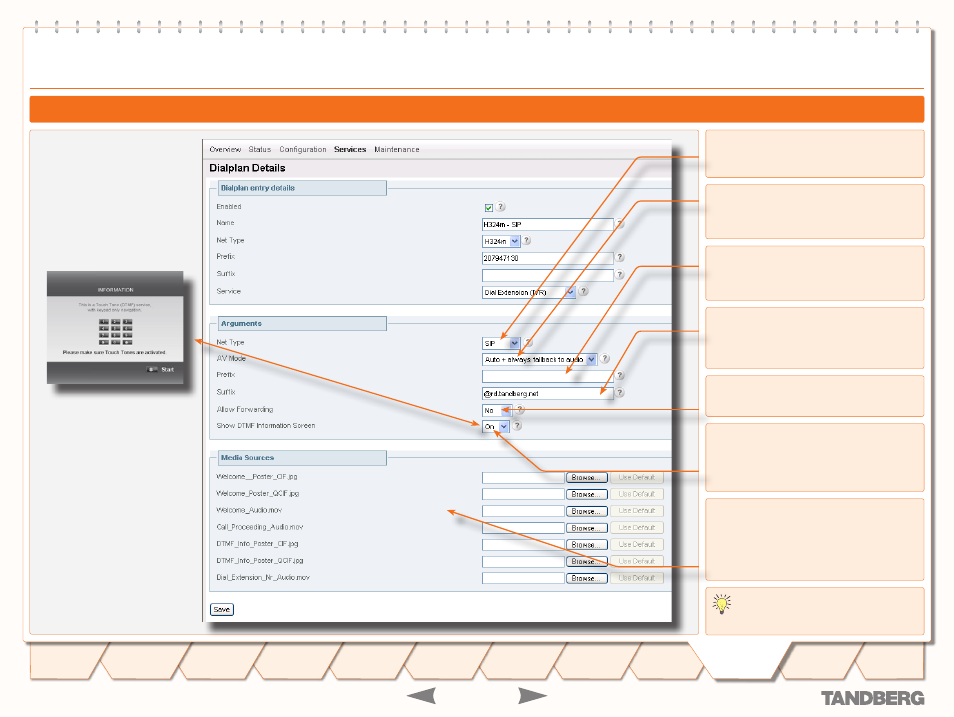The height and width of the screenshot is (717, 954).
Task: Switch to the Status tab
Action: tap(260, 150)
